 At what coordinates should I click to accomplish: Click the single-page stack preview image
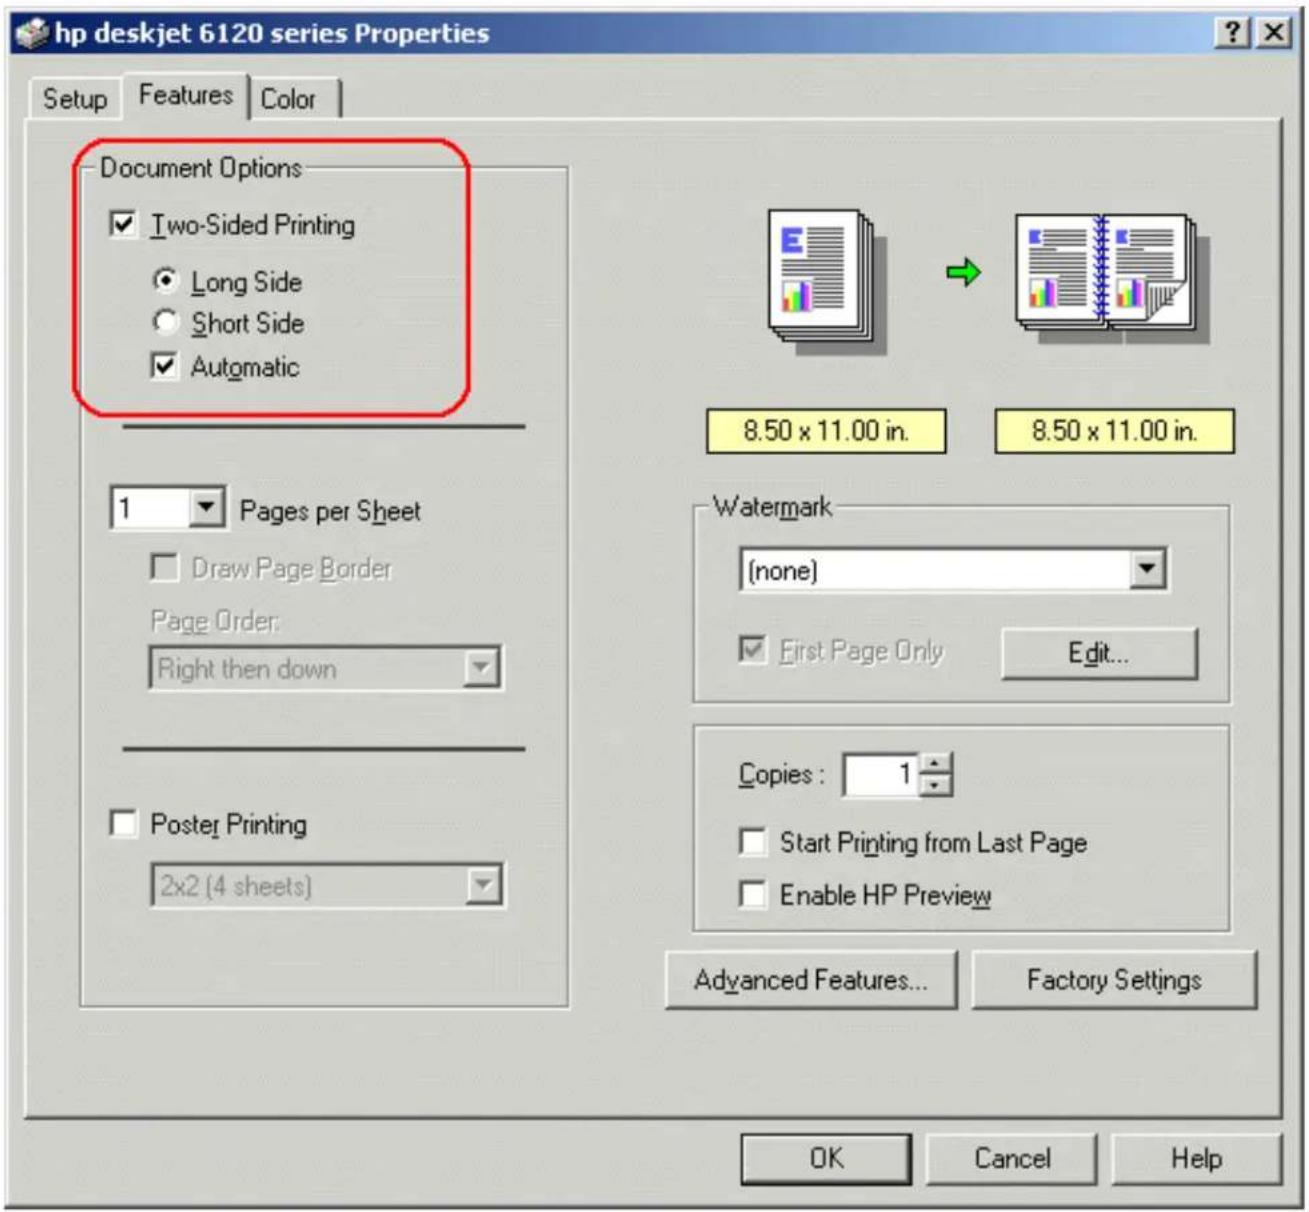point(828,280)
